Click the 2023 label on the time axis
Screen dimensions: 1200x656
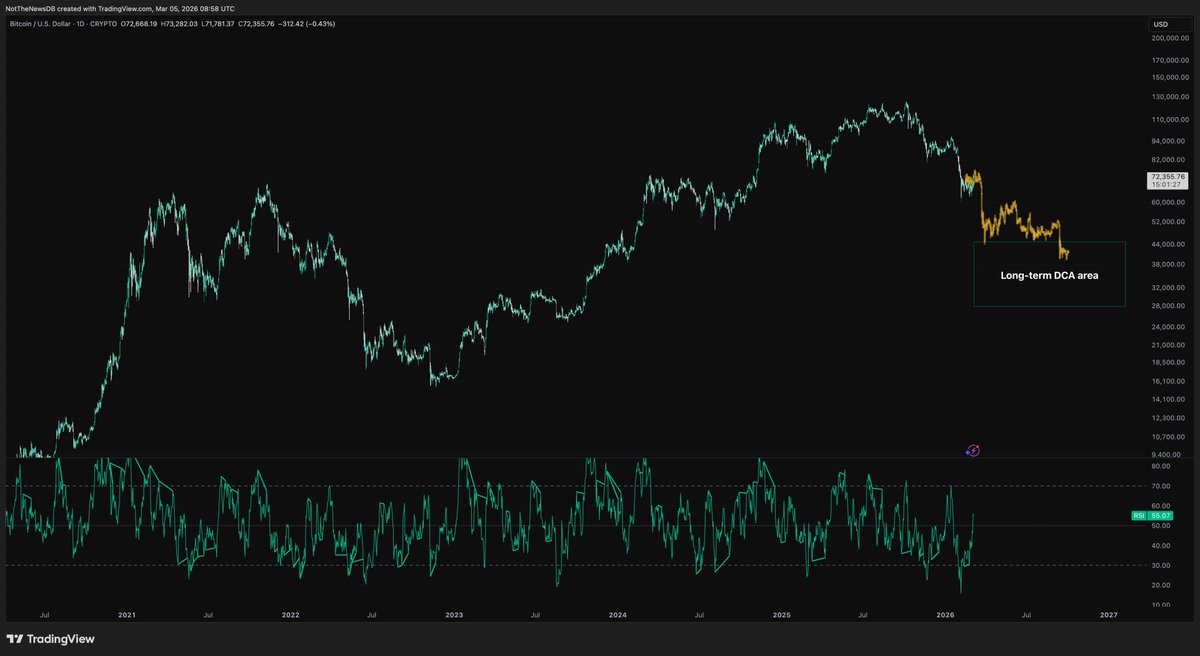pos(453,616)
